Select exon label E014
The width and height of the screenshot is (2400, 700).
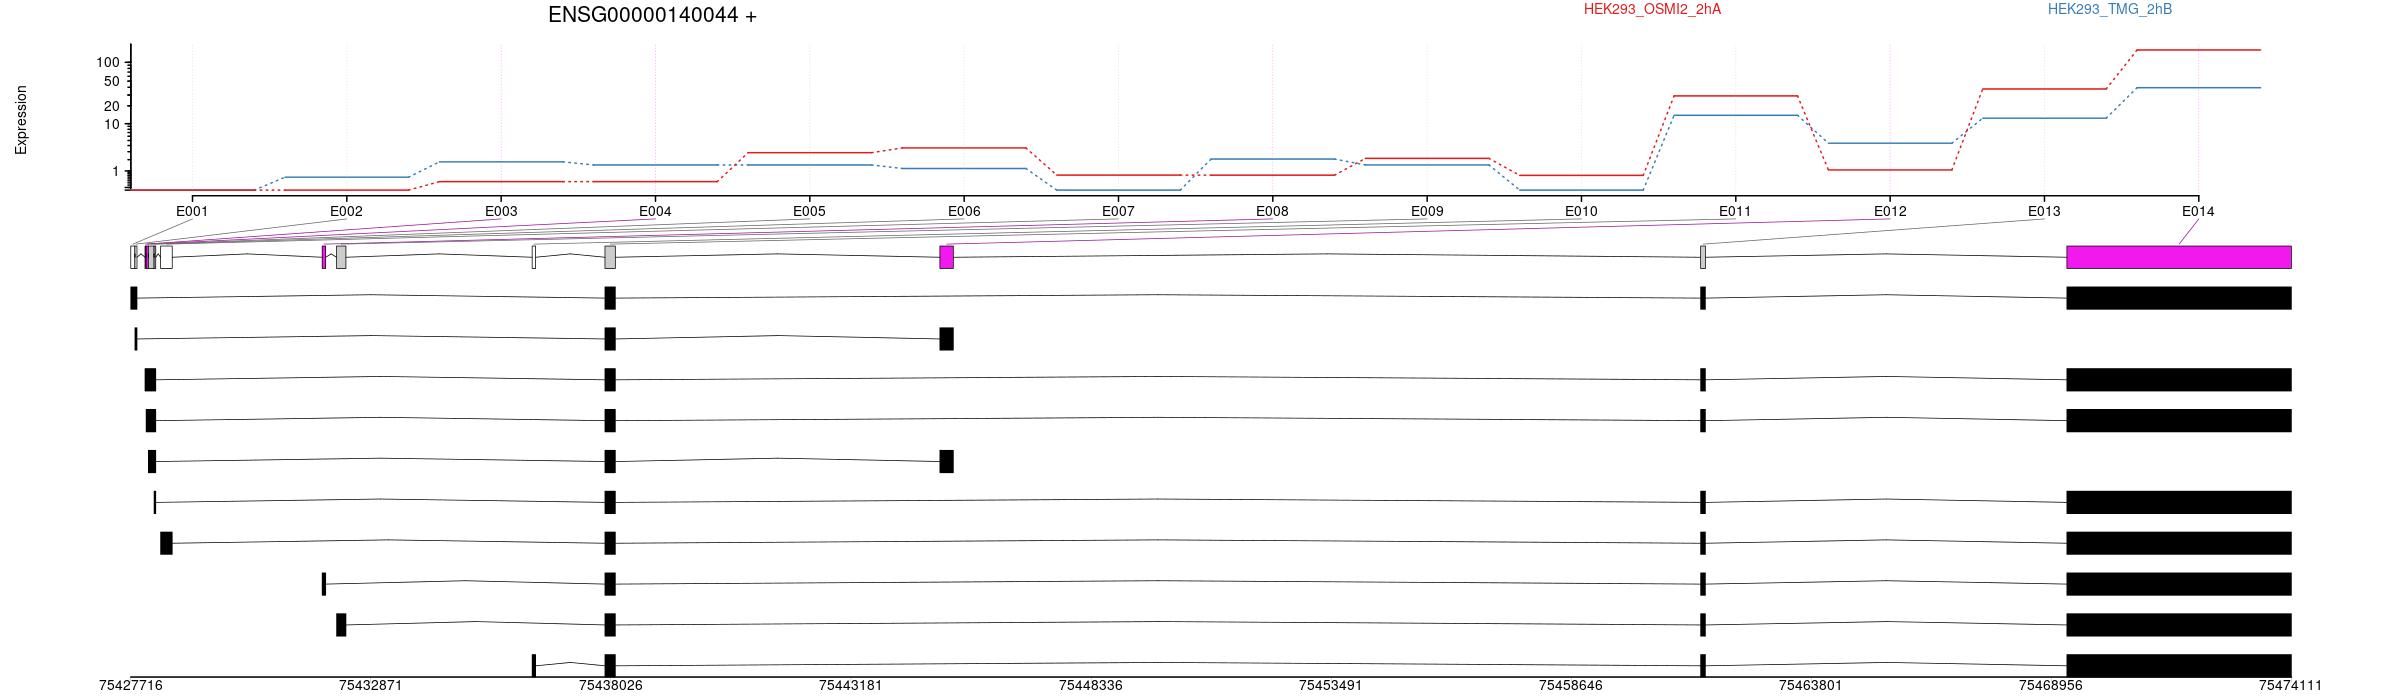pos(2198,211)
